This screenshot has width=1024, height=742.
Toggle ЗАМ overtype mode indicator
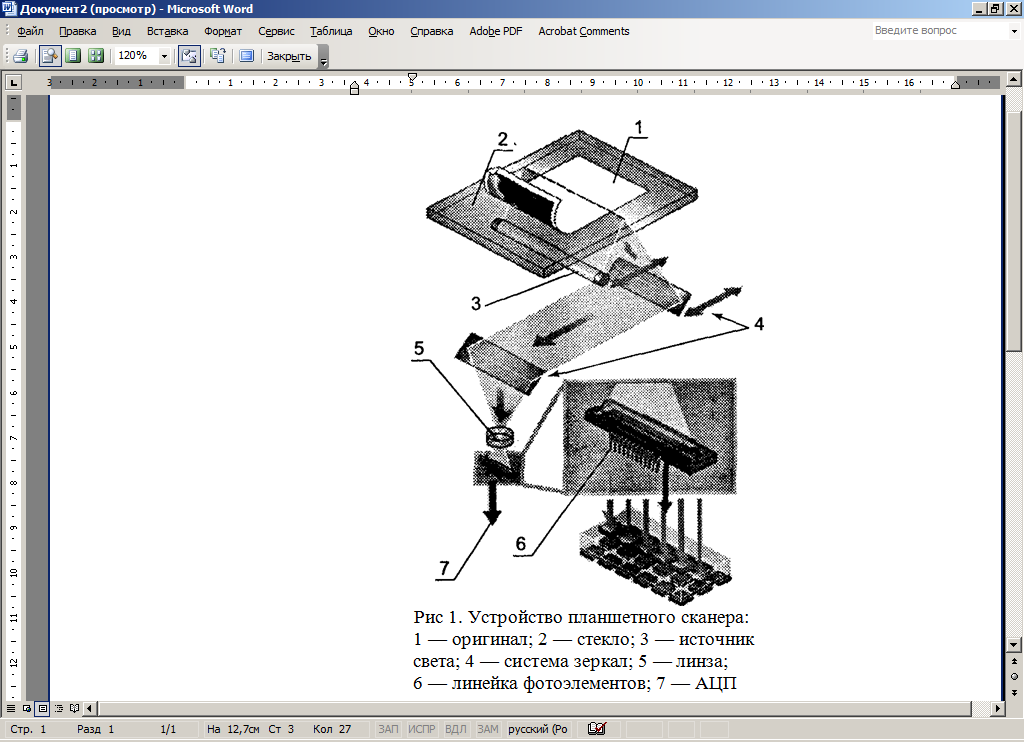click(488, 729)
